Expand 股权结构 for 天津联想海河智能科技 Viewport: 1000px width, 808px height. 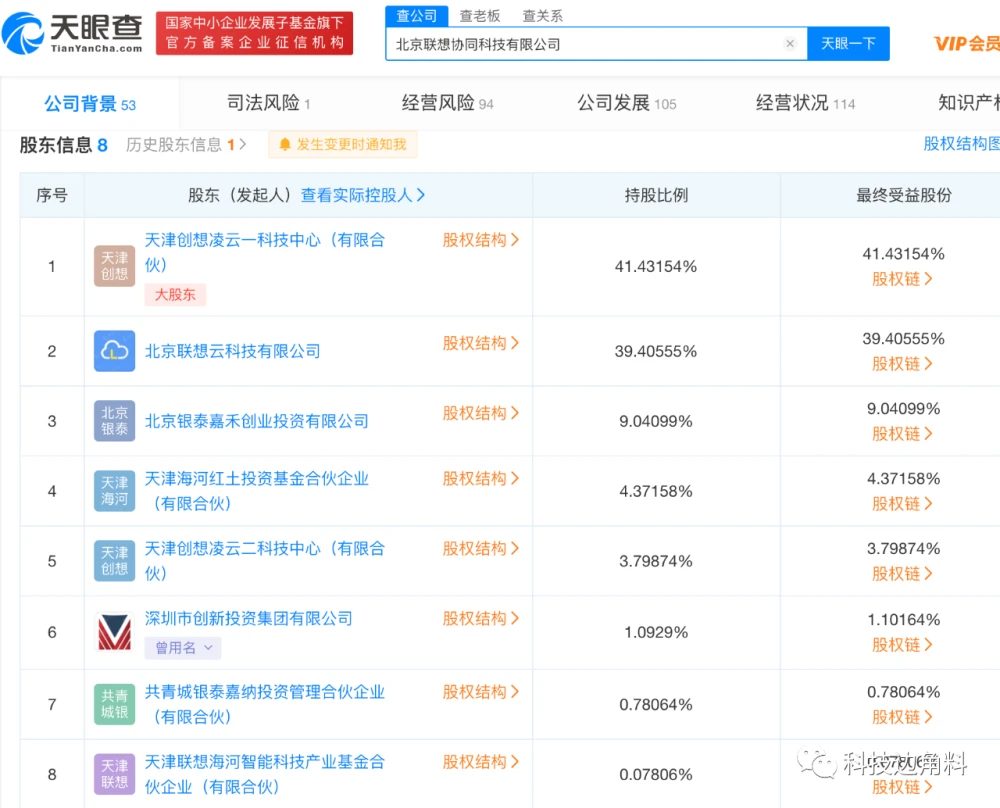(481, 762)
